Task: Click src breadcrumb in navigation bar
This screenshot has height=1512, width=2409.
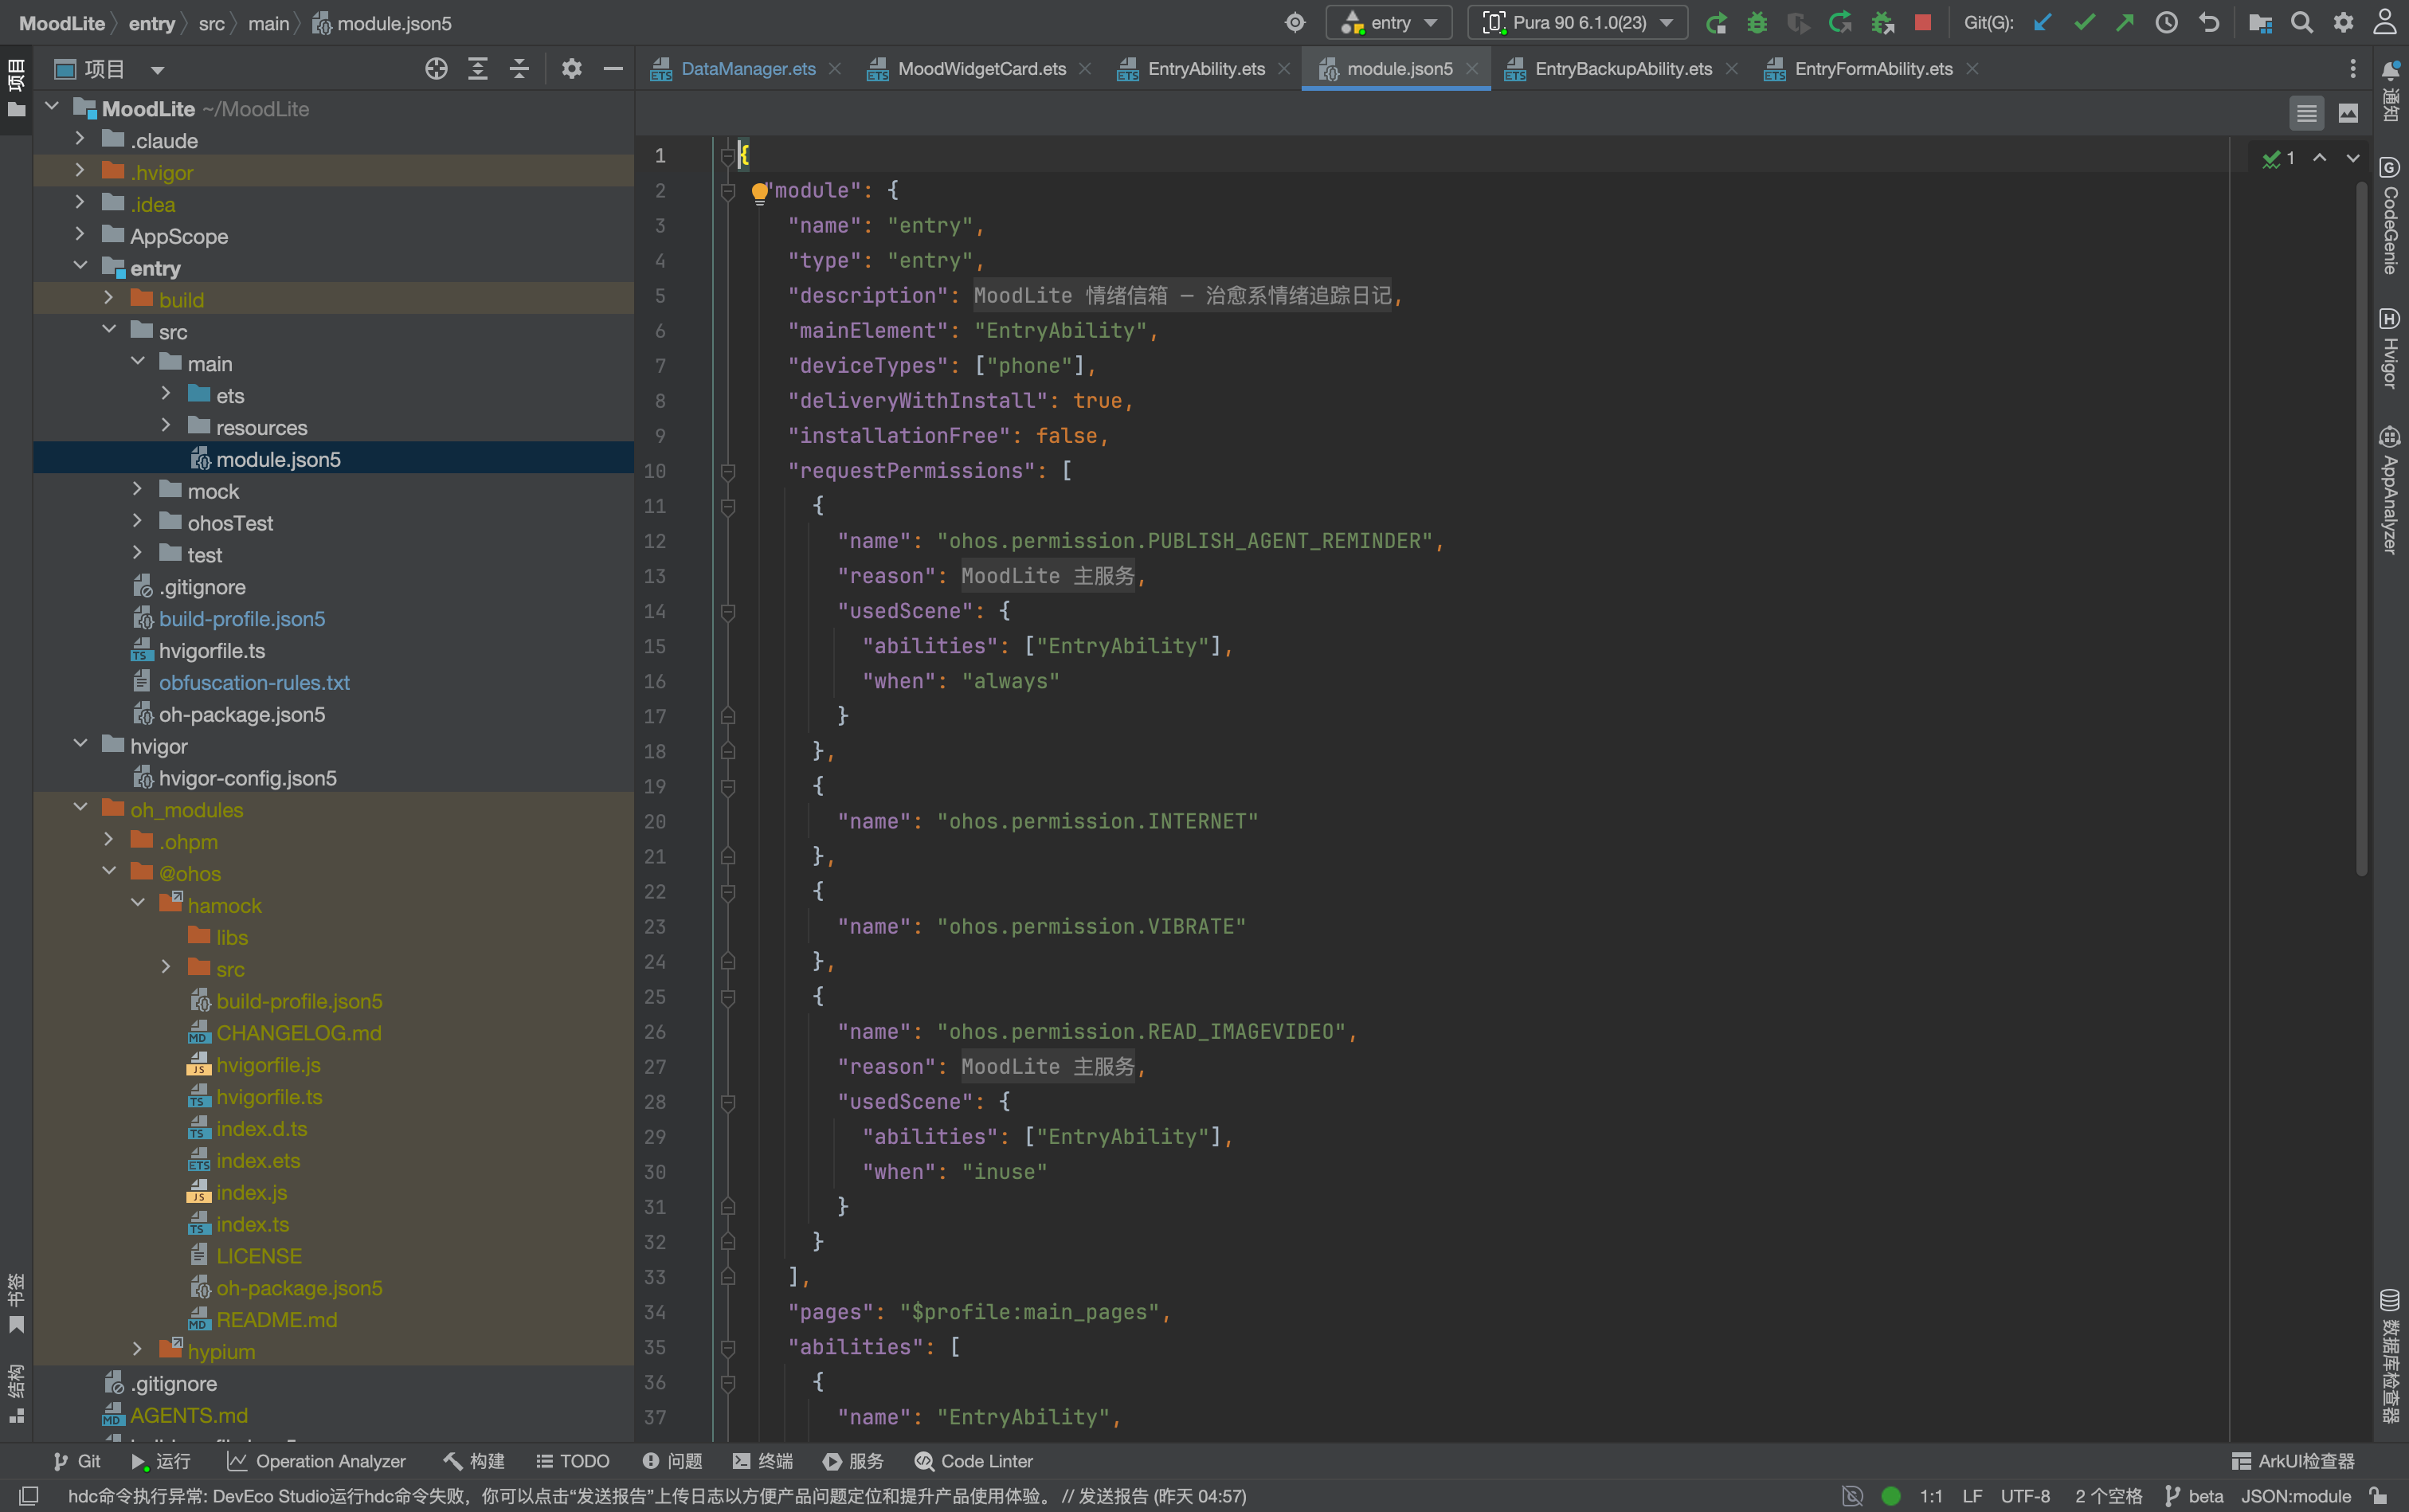Action: pos(211,23)
